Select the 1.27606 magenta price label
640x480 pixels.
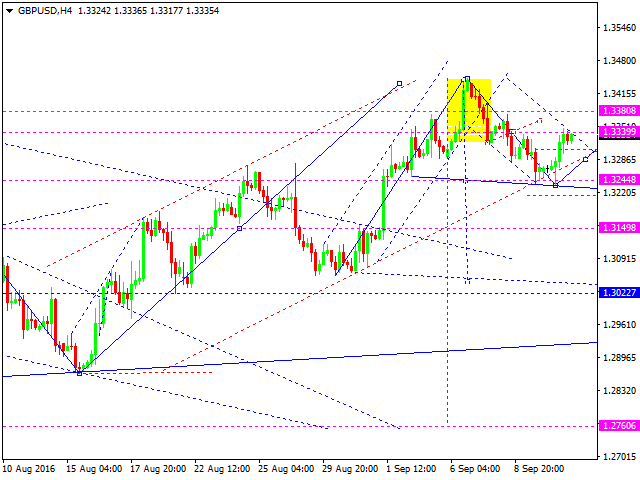point(619,426)
